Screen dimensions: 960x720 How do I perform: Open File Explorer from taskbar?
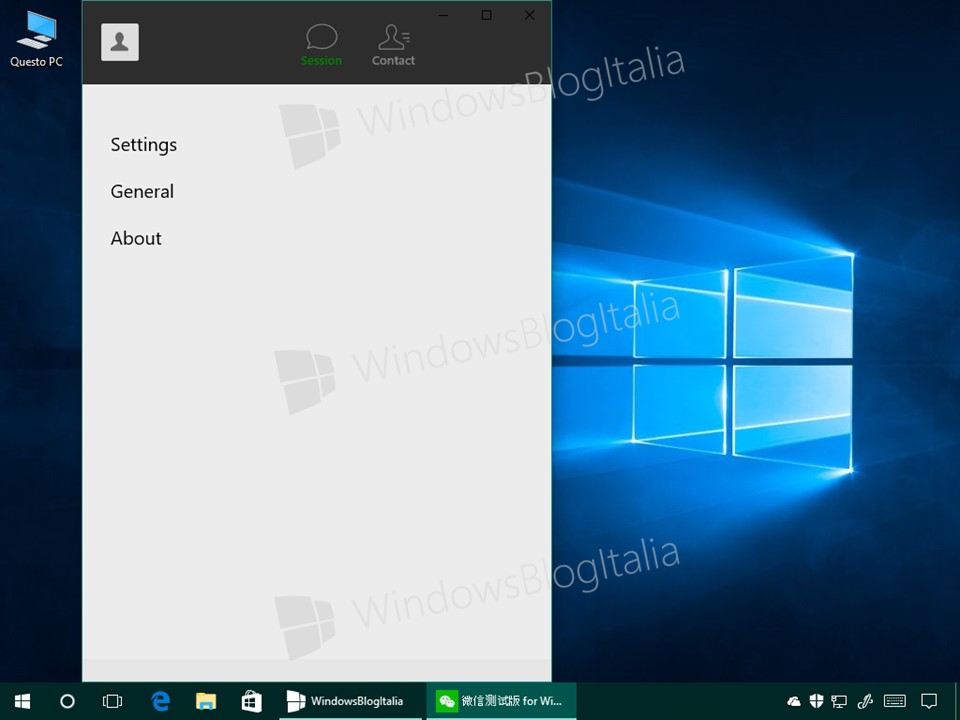(206, 701)
